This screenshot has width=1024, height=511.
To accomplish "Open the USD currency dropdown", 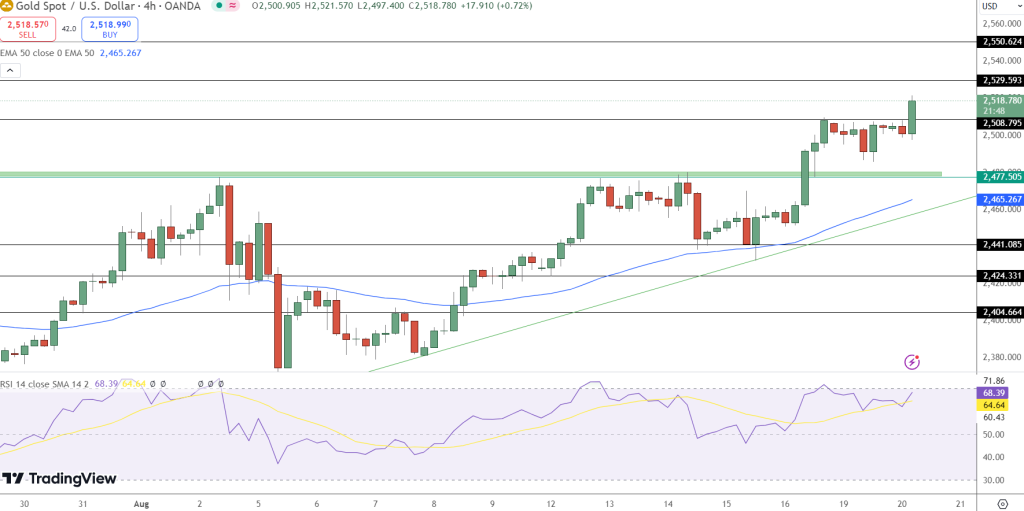I will pos(990,6).
